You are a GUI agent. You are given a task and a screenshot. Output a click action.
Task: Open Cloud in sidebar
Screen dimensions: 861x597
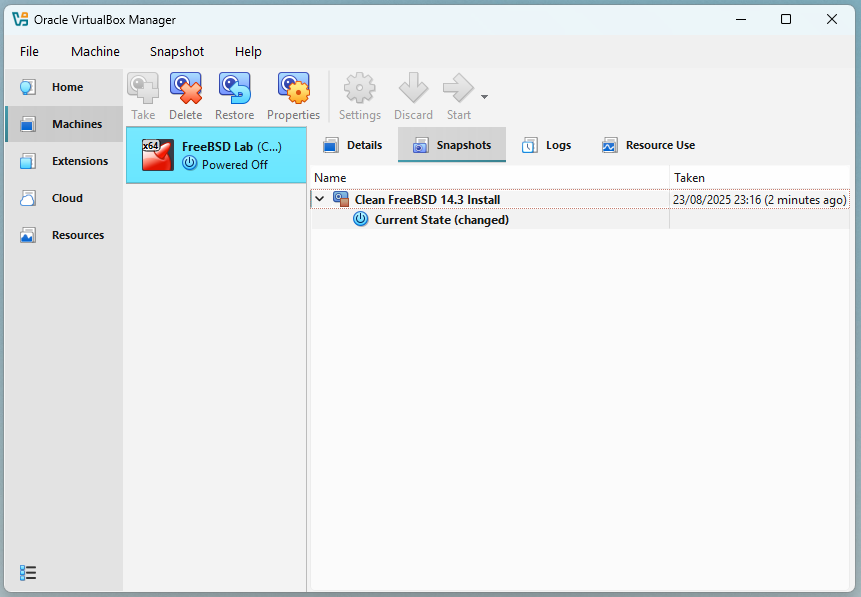pos(64,198)
